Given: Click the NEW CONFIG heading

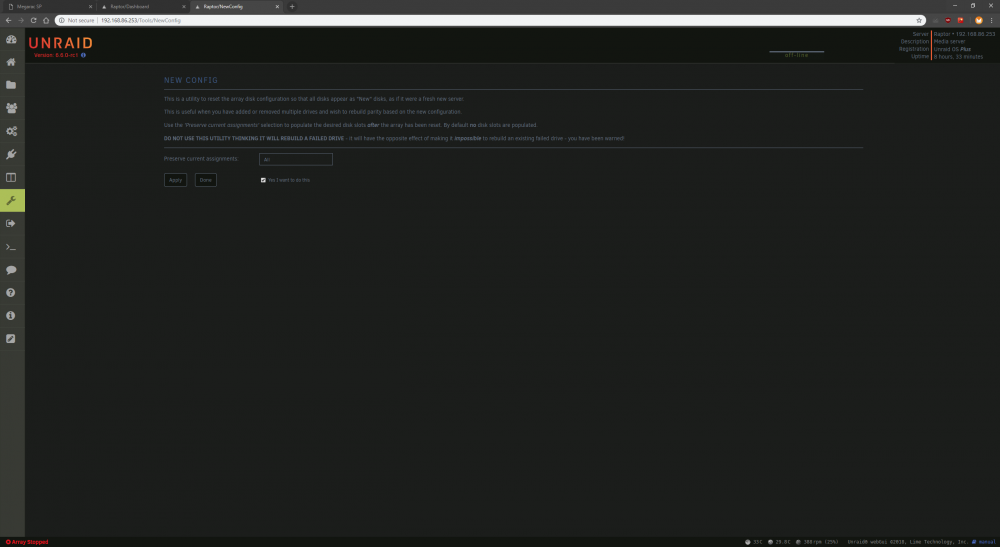Looking at the screenshot, I should point(191,80).
